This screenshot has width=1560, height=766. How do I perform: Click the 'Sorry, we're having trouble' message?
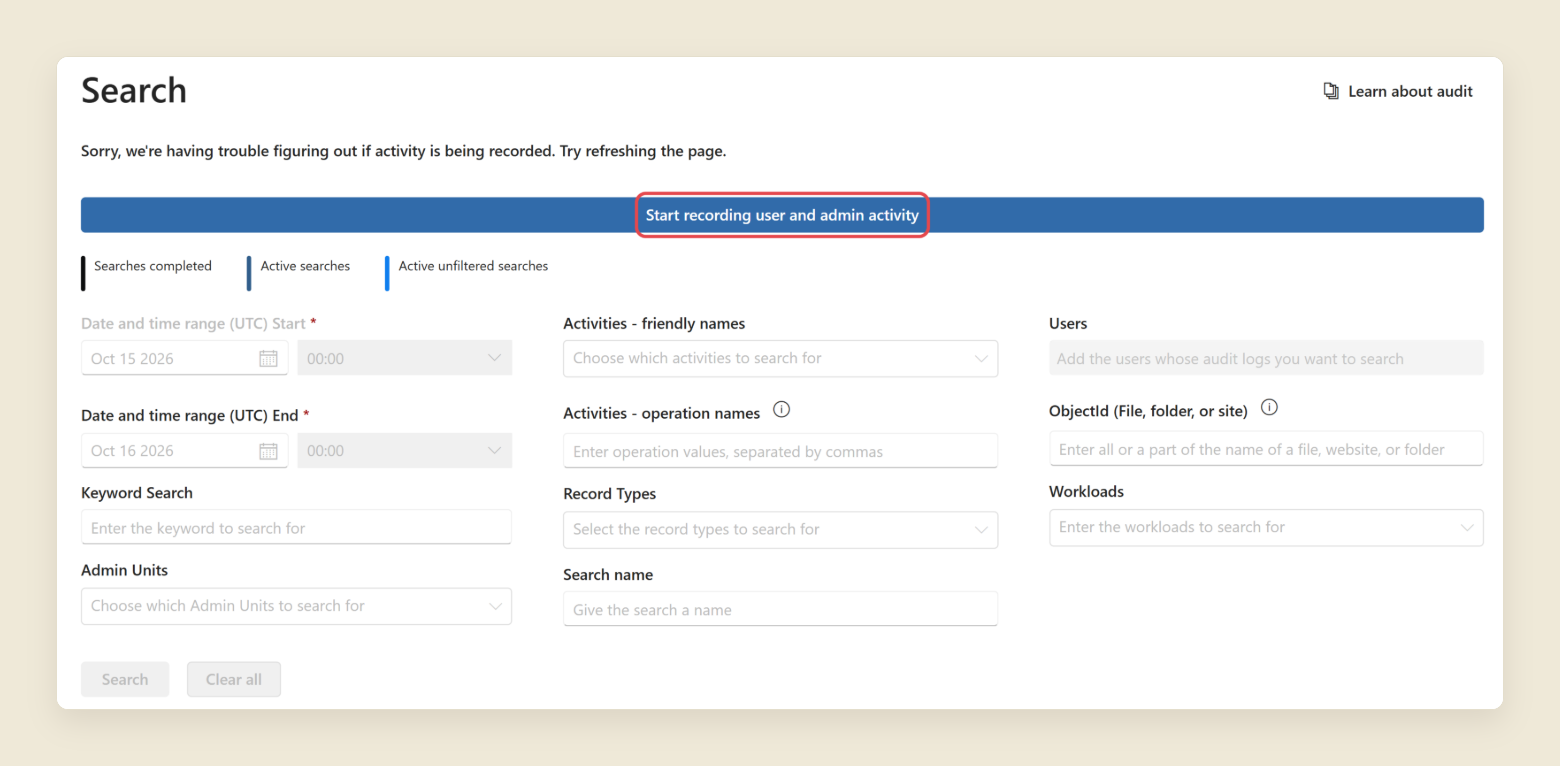tap(404, 152)
